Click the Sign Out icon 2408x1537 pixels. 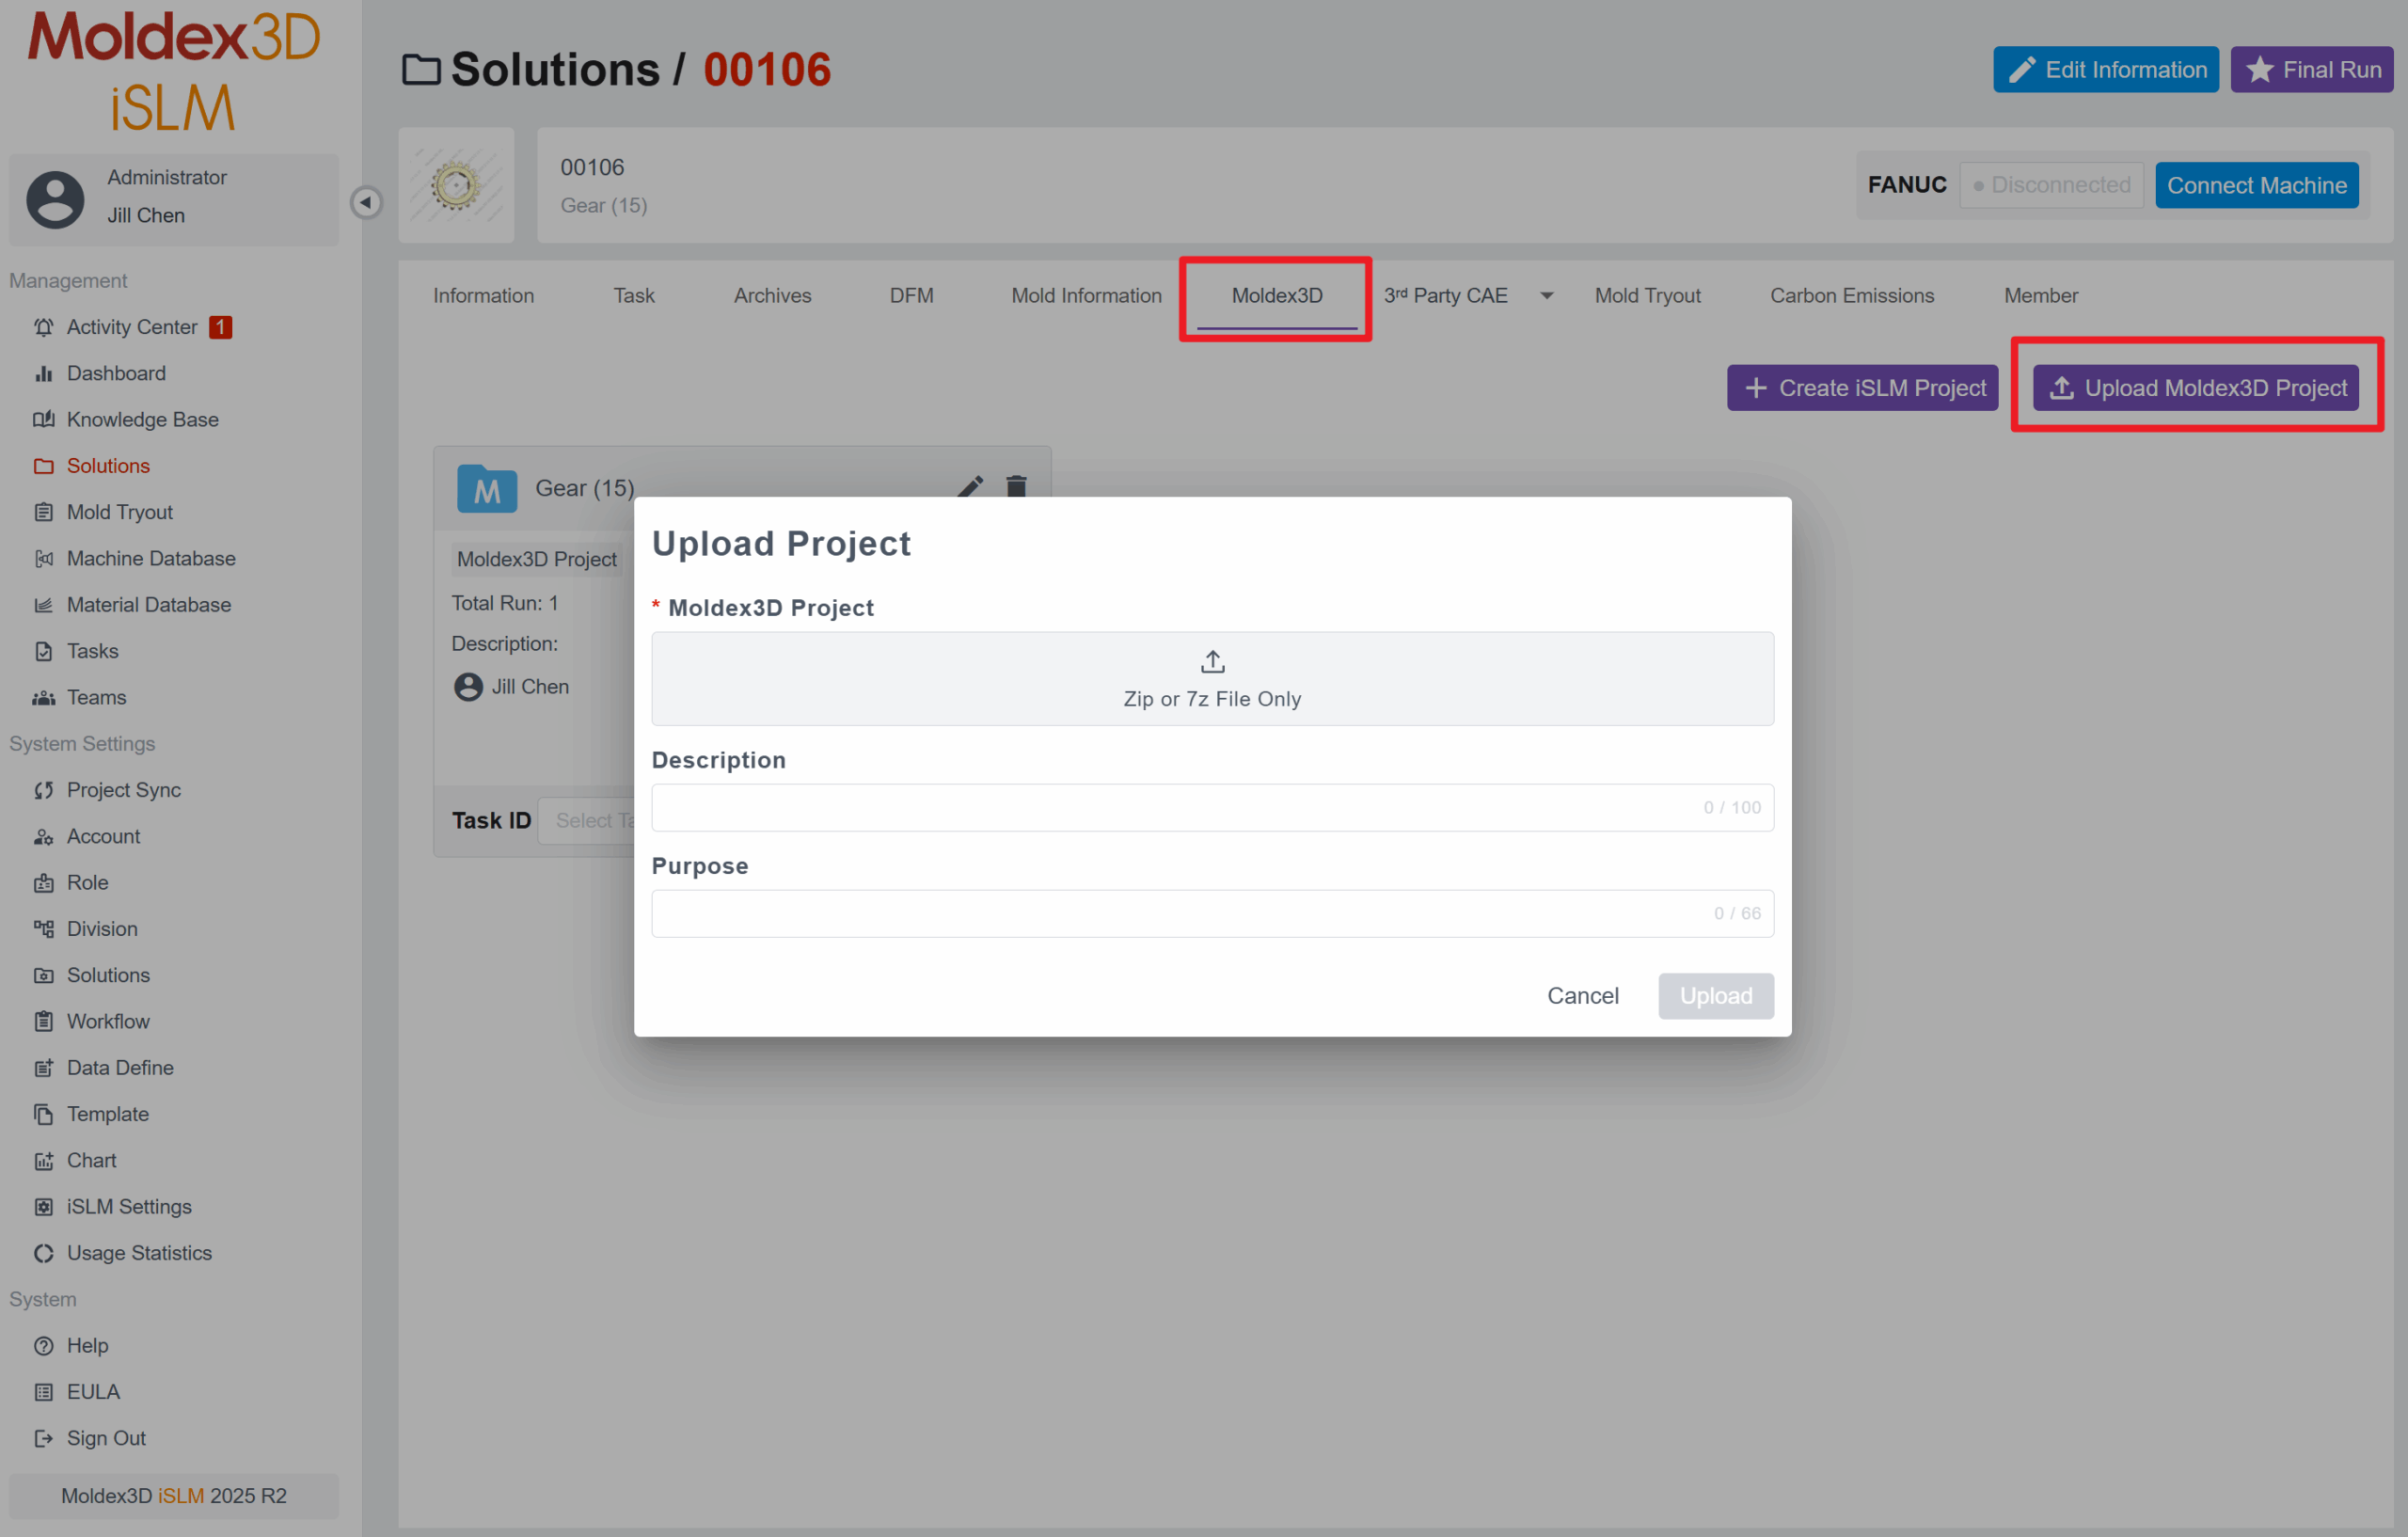[43, 1438]
